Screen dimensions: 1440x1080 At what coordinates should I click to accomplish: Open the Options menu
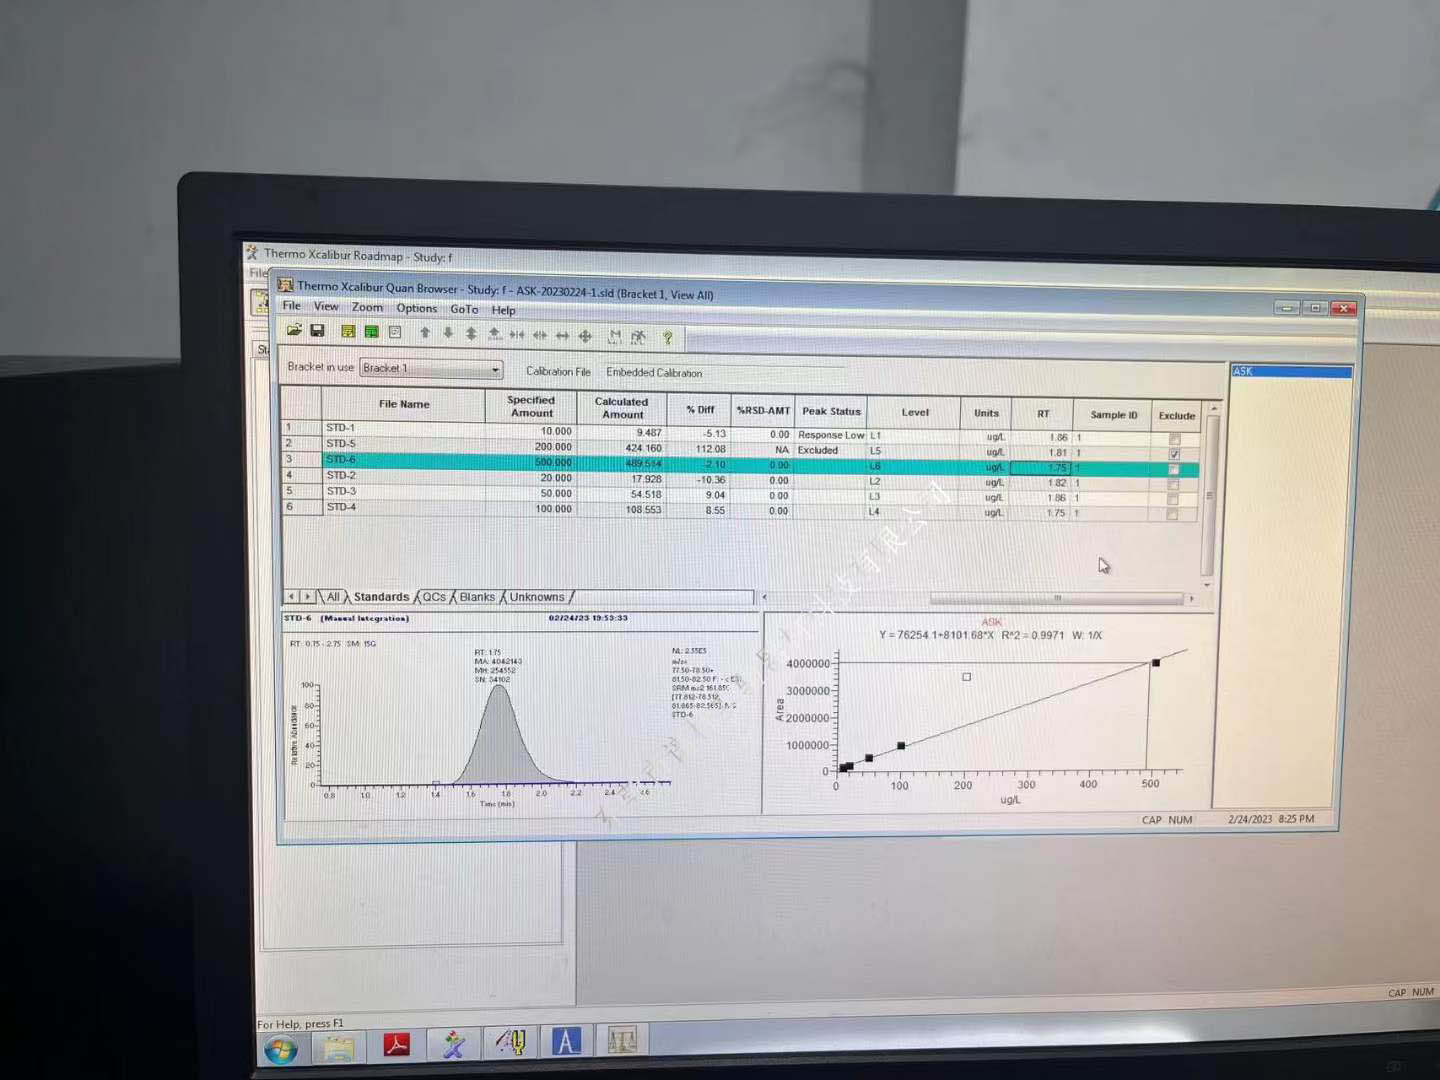pos(416,308)
